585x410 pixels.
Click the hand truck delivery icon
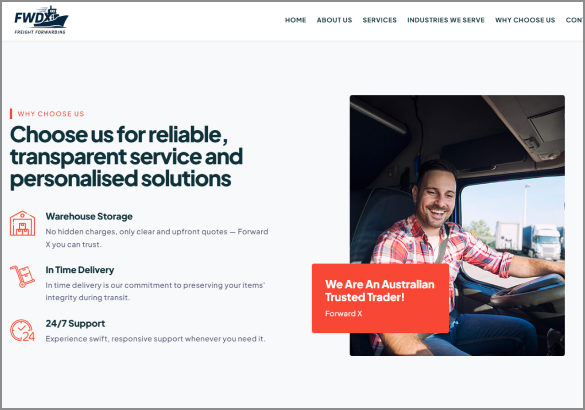(22, 276)
